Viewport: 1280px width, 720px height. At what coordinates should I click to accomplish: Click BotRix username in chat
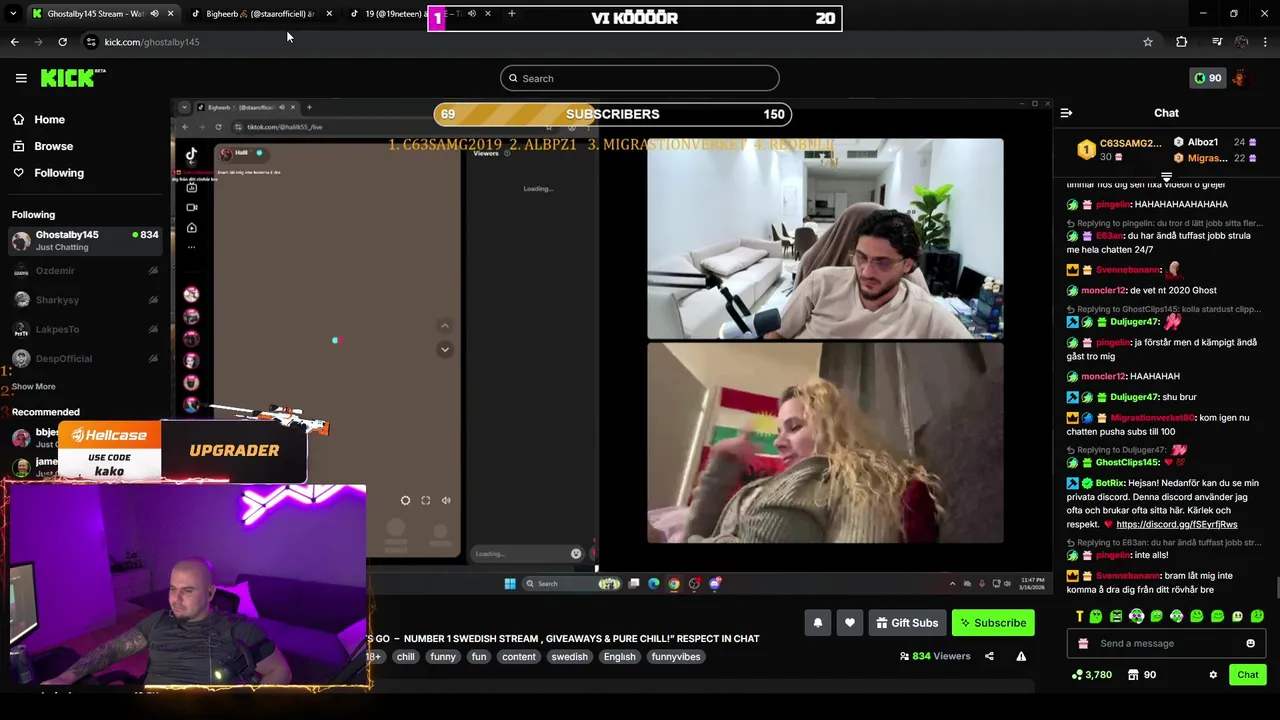click(1110, 483)
